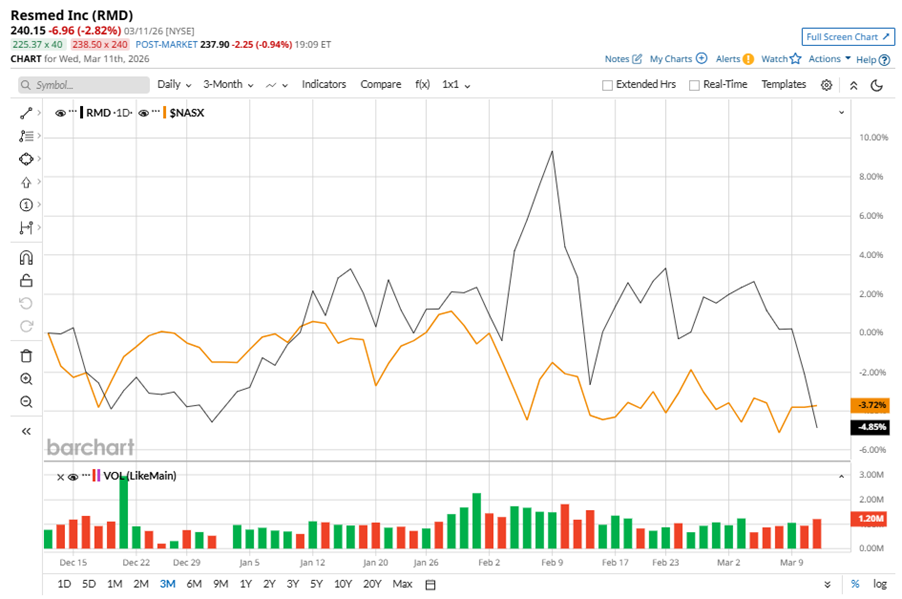Image resolution: width=902 pixels, height=599 pixels.
Task: Toggle percent scale mode
Action: pos(855,584)
